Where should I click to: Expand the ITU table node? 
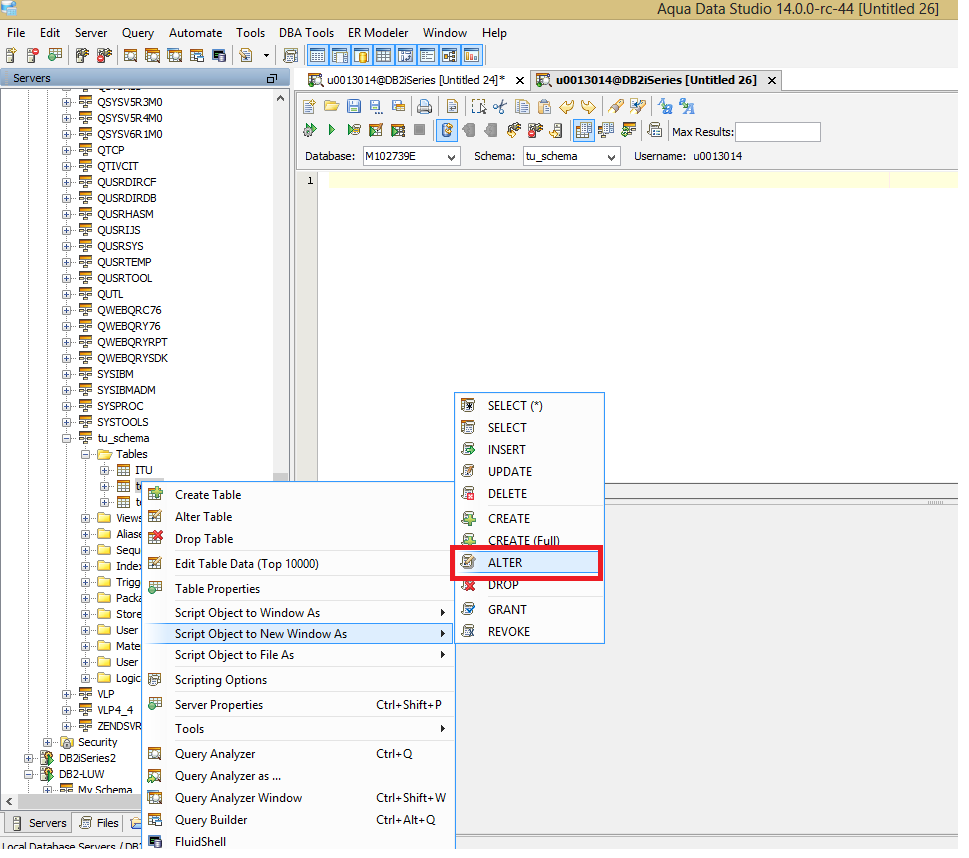point(104,470)
